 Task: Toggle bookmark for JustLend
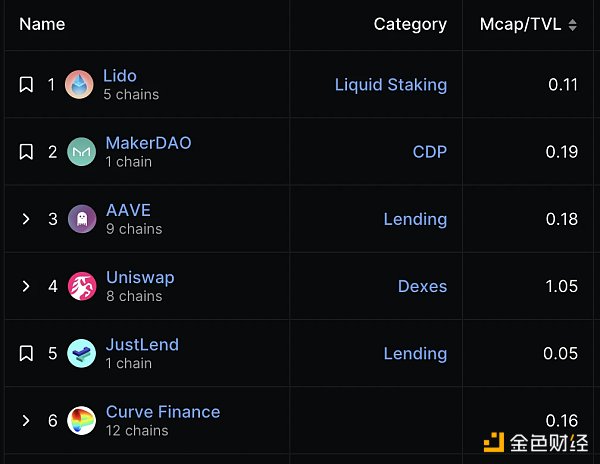[x=27, y=353]
